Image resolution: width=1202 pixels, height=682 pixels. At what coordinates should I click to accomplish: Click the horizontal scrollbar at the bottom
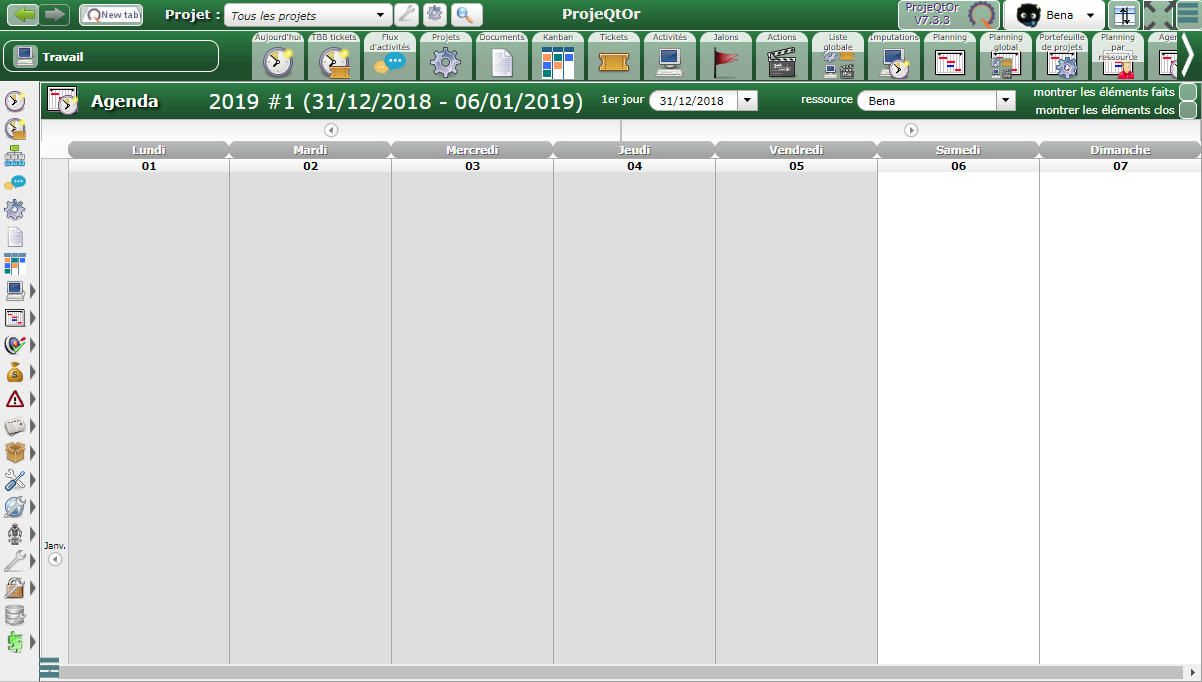click(620, 672)
